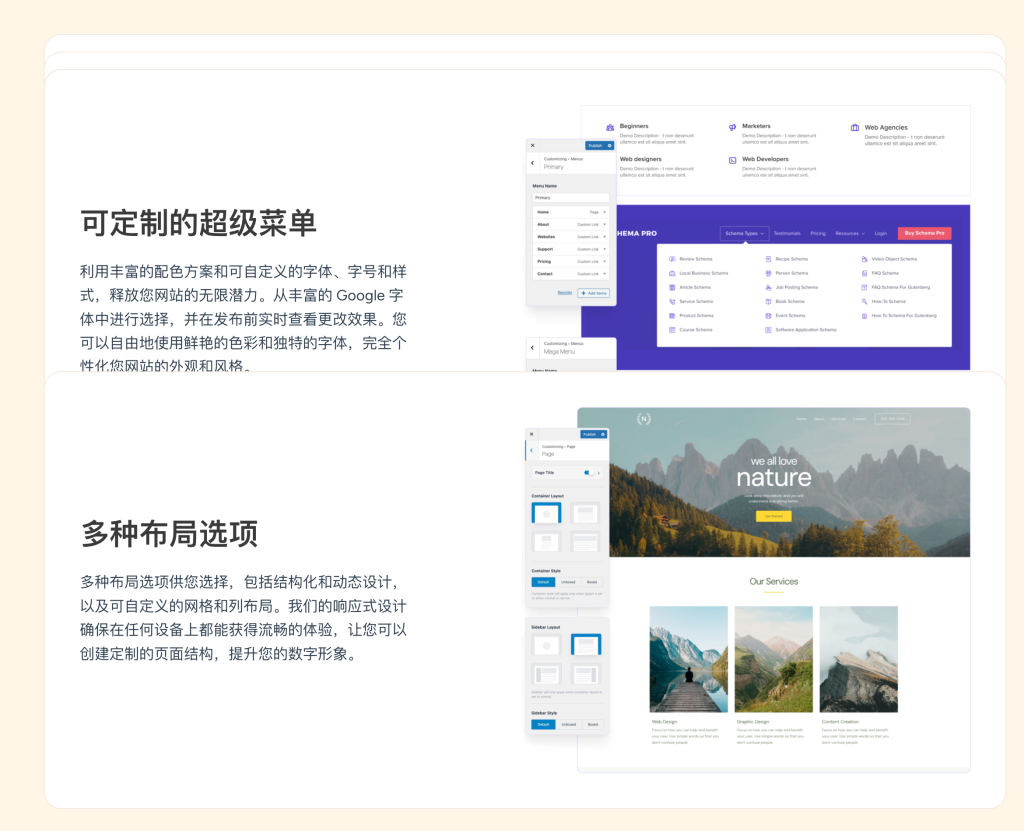Screen dimensions: 1024x831
Task: Click the Web Developers terminal icon
Action: point(732,160)
